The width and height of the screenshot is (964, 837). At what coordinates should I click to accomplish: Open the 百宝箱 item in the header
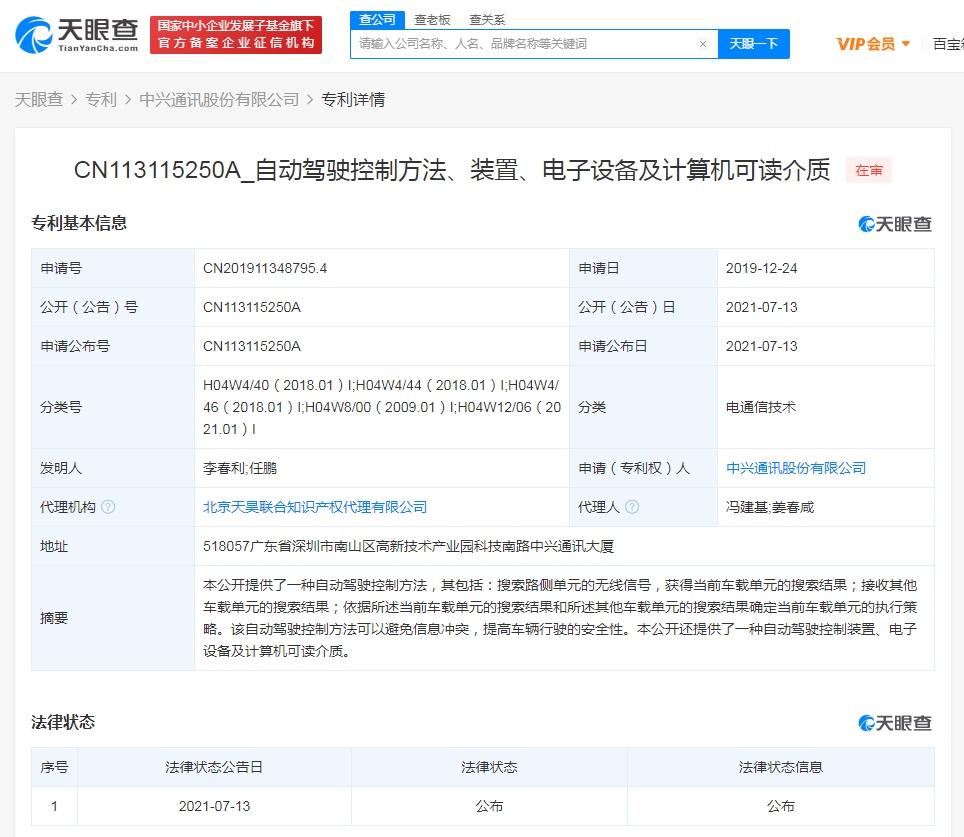[947, 44]
